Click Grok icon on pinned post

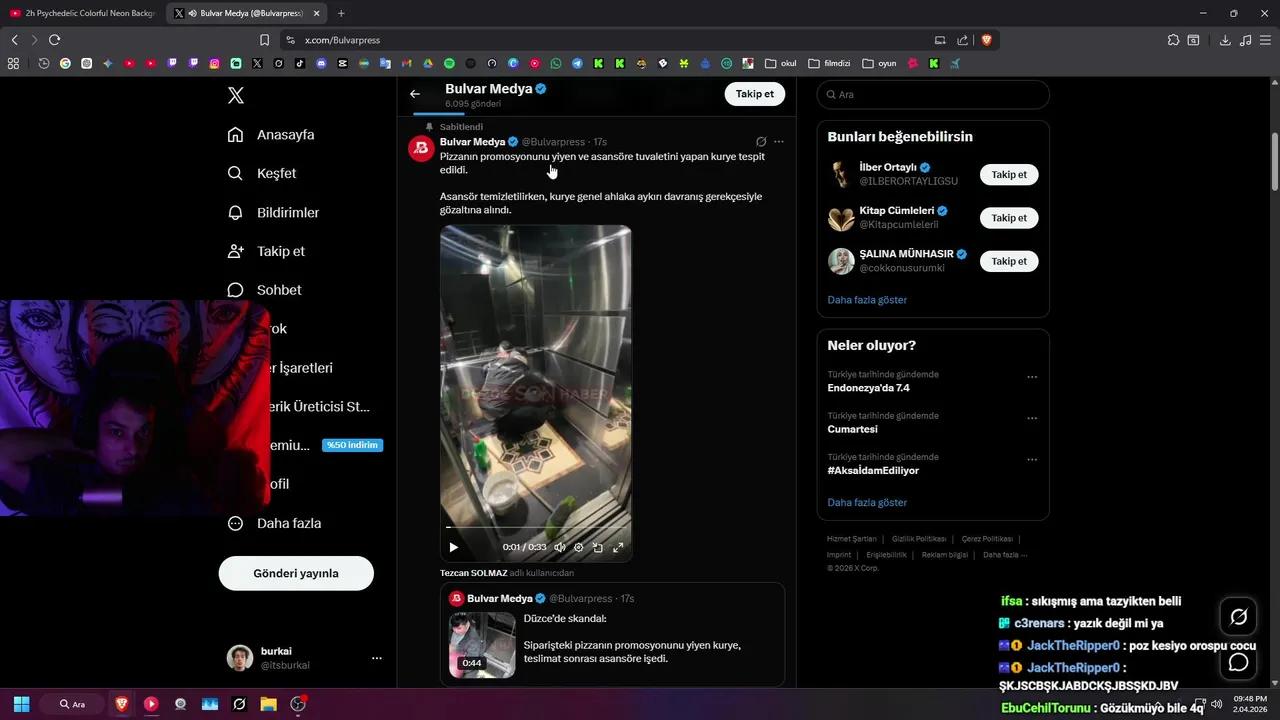tap(761, 142)
